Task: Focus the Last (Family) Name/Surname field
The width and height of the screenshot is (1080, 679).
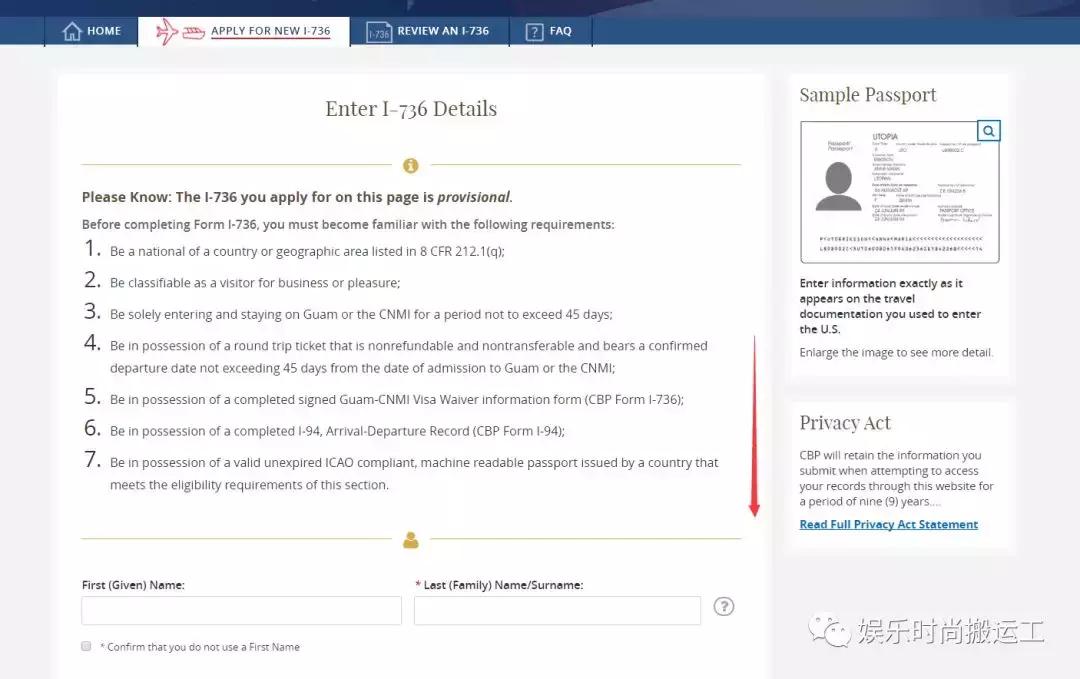Action: tap(557, 610)
